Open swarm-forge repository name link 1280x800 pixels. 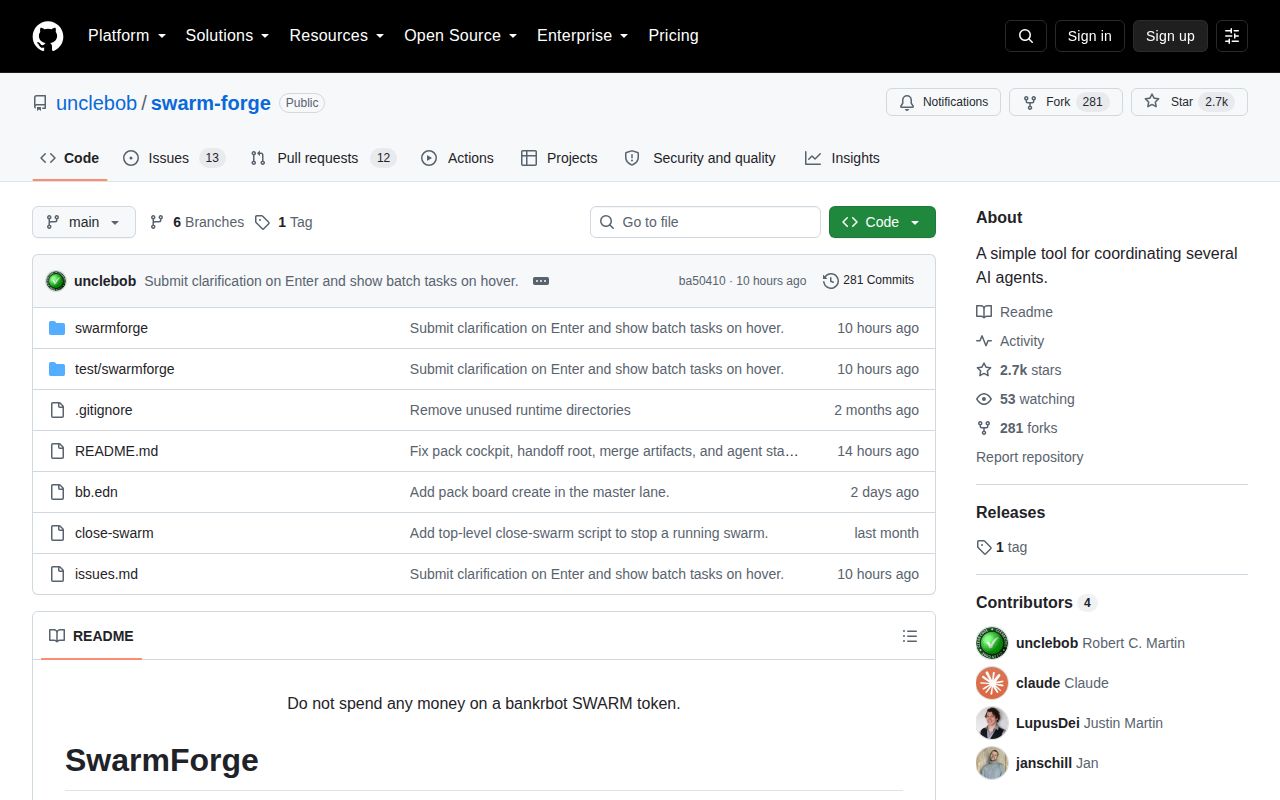click(211, 103)
